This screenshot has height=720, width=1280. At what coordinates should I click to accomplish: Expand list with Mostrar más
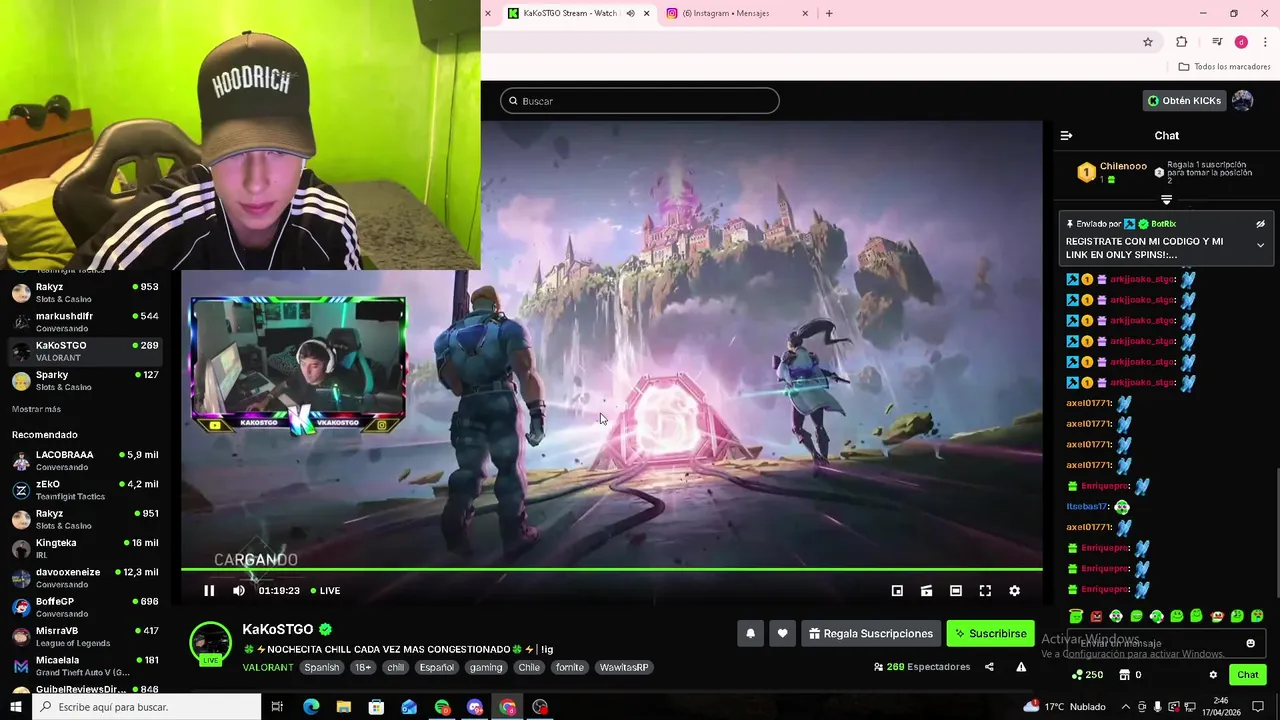(36, 409)
